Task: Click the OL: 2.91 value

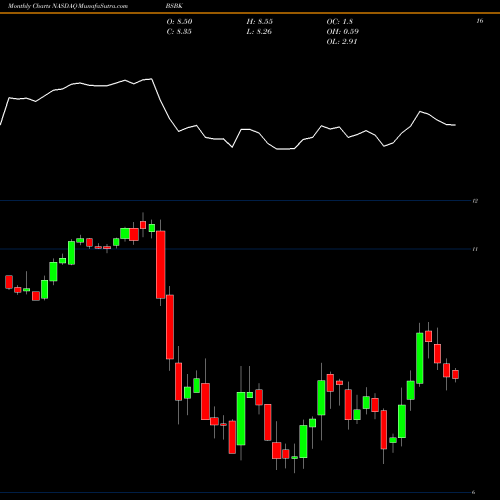Action: (x=342, y=42)
